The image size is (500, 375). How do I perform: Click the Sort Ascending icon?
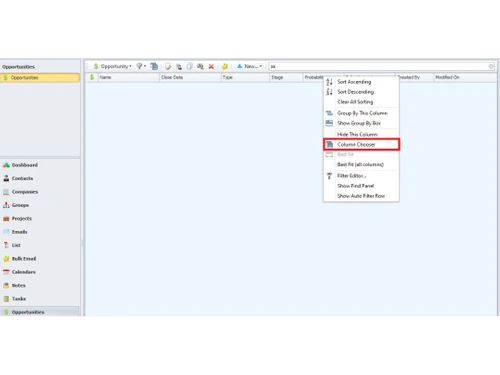329,82
